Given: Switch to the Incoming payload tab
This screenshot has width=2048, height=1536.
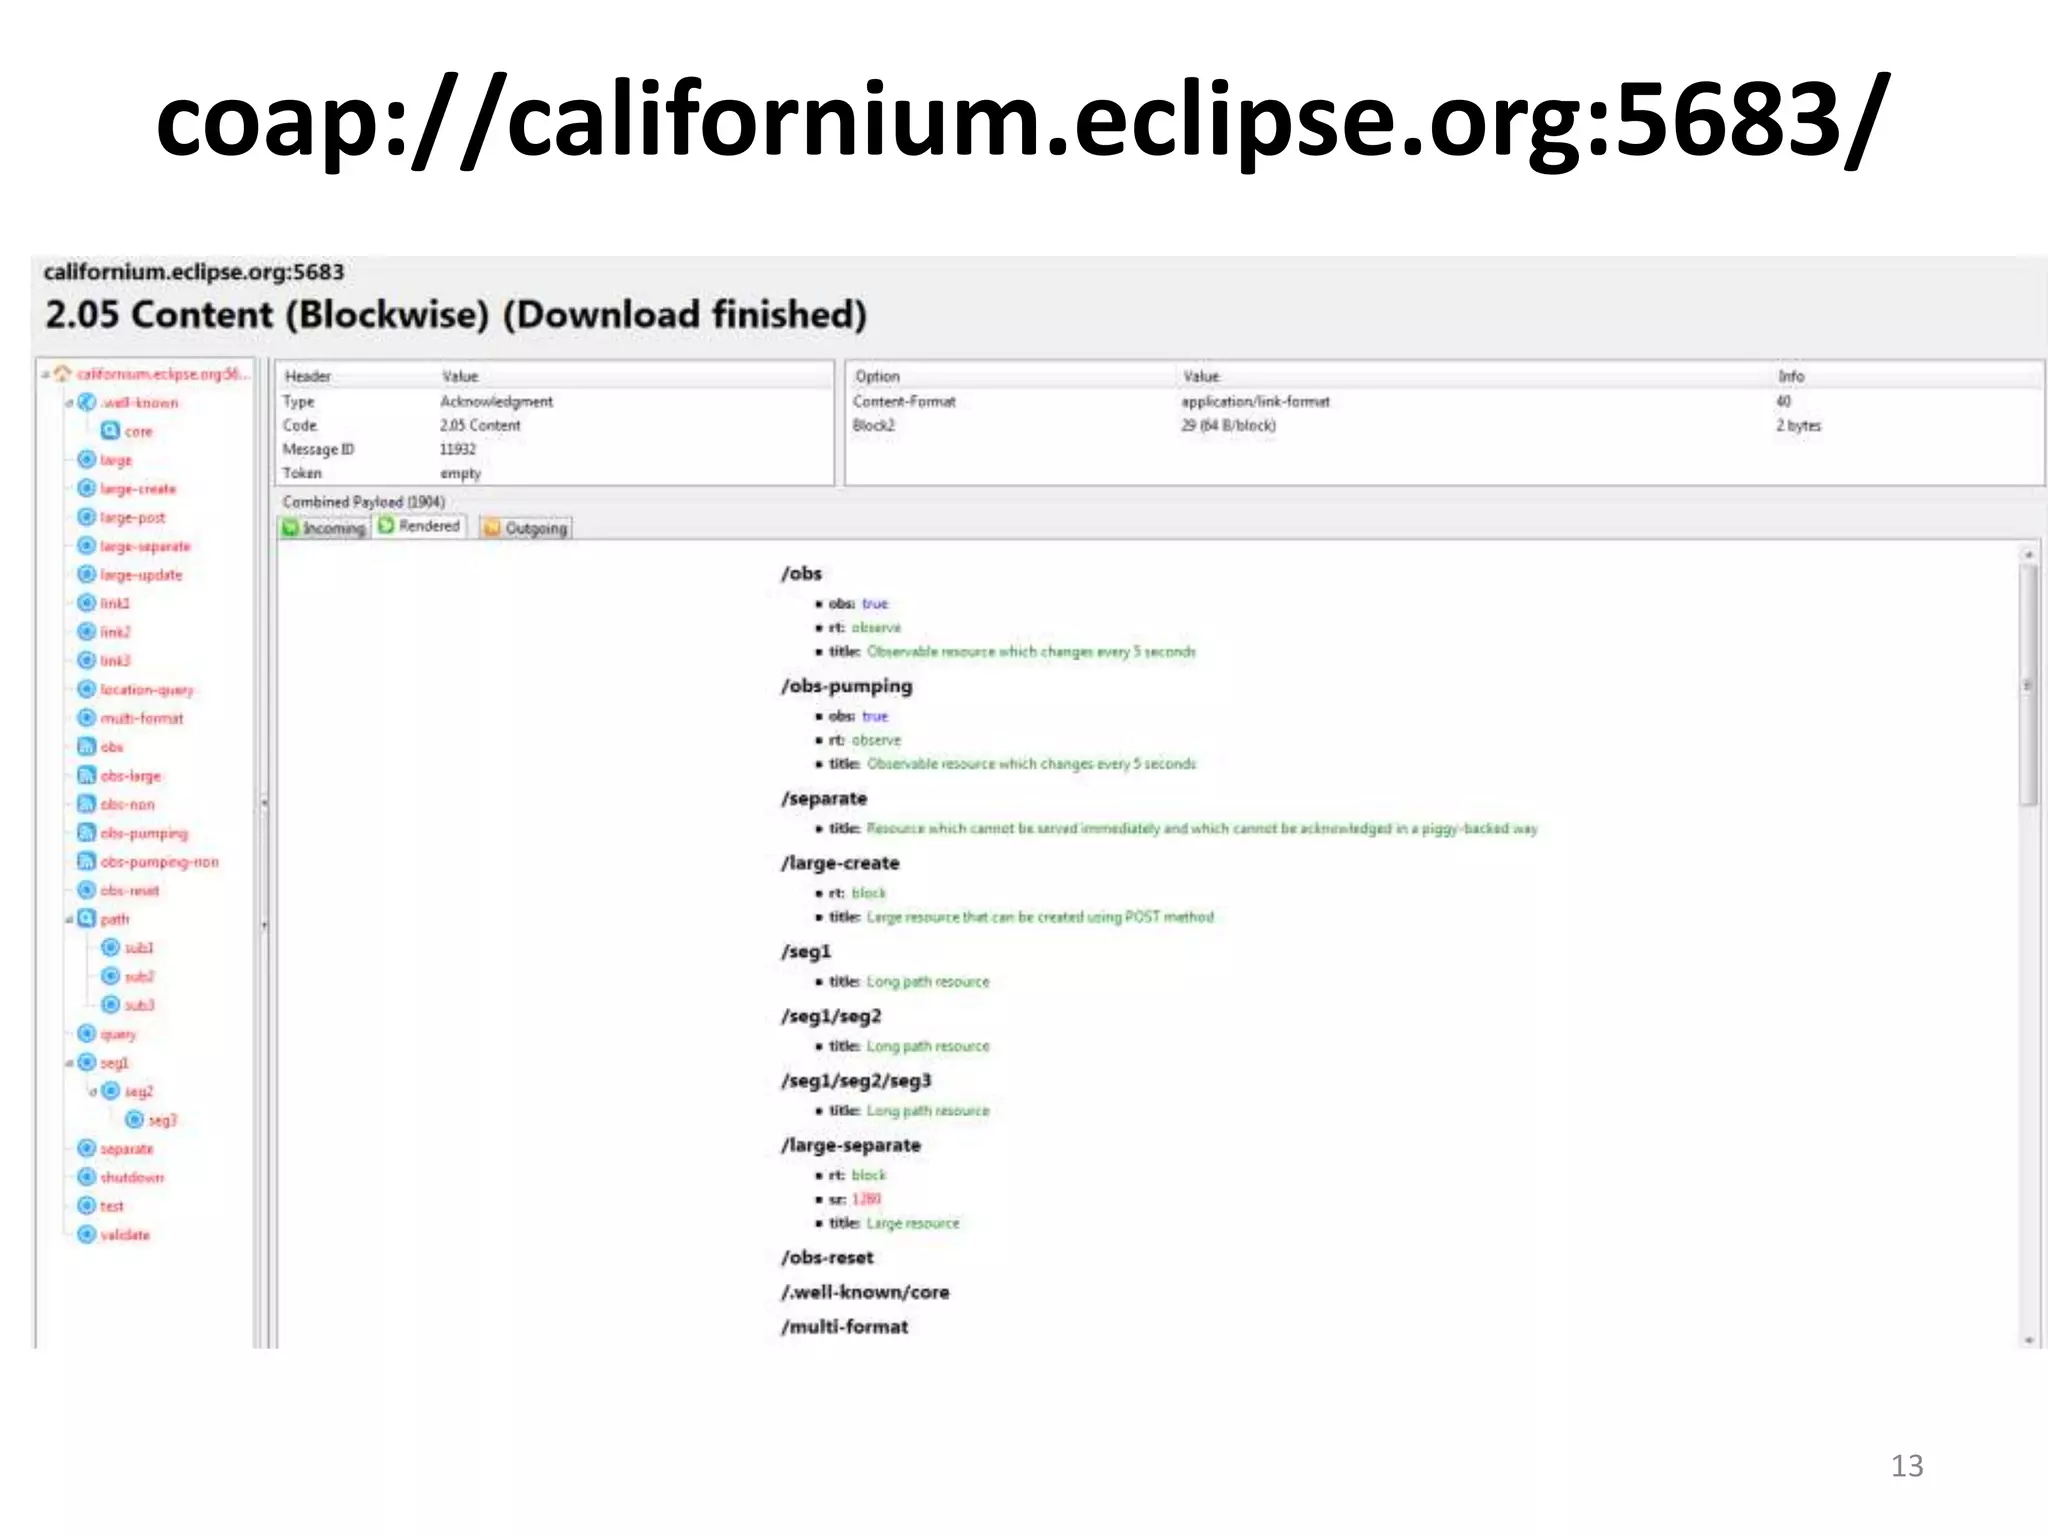Looking at the screenshot, I should (x=324, y=528).
